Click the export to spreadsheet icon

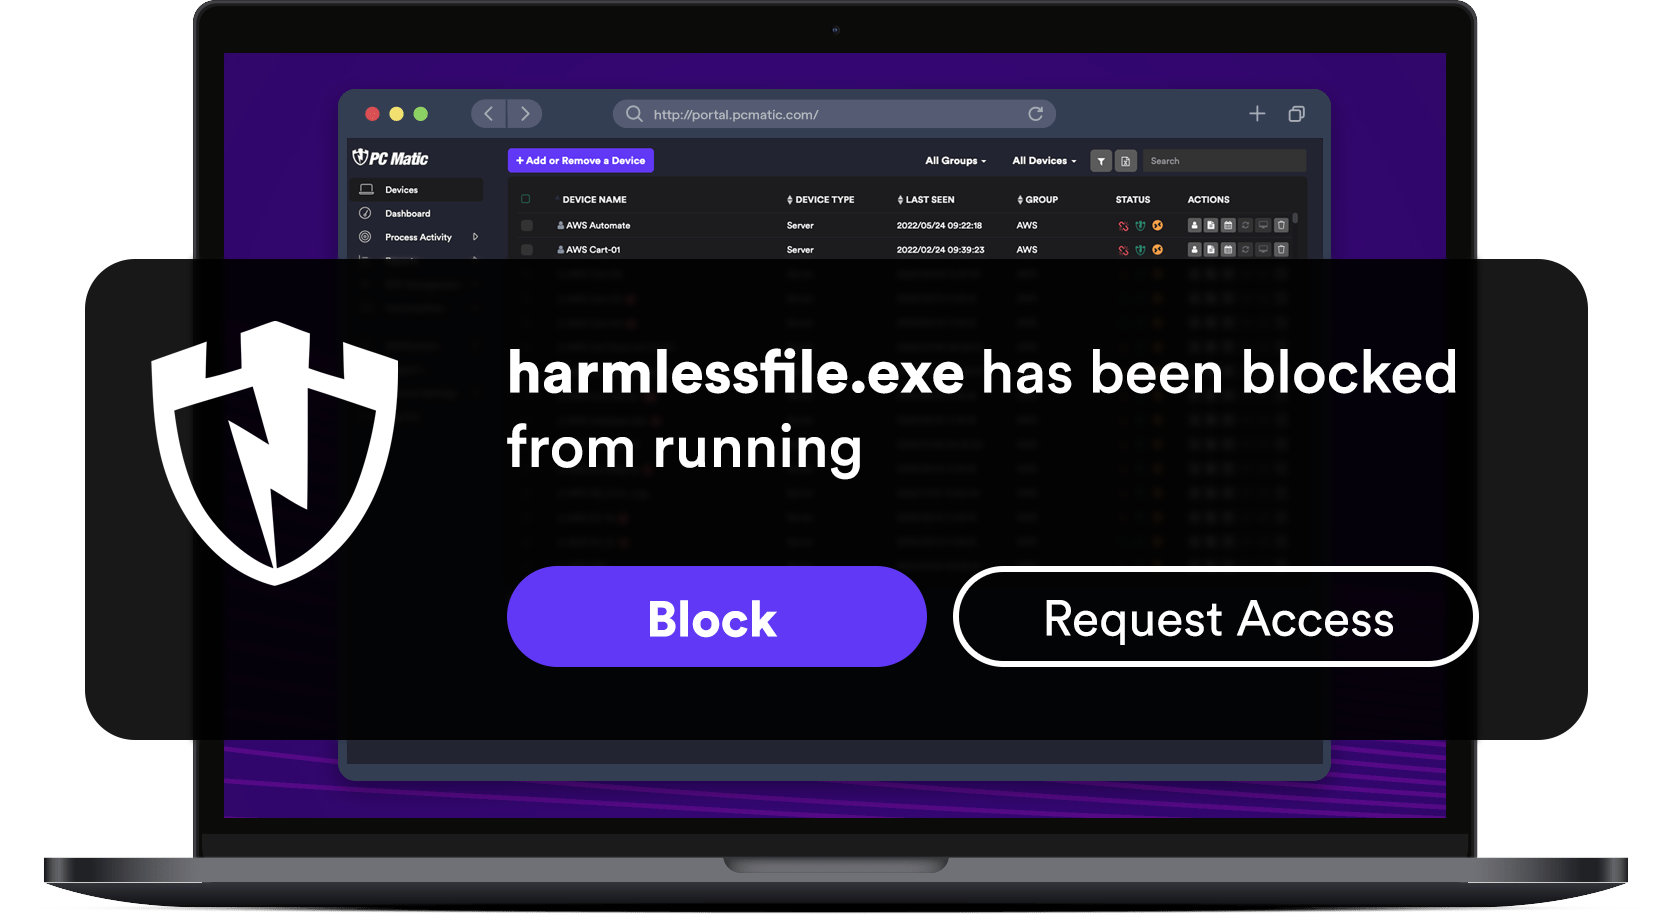coord(1126,161)
